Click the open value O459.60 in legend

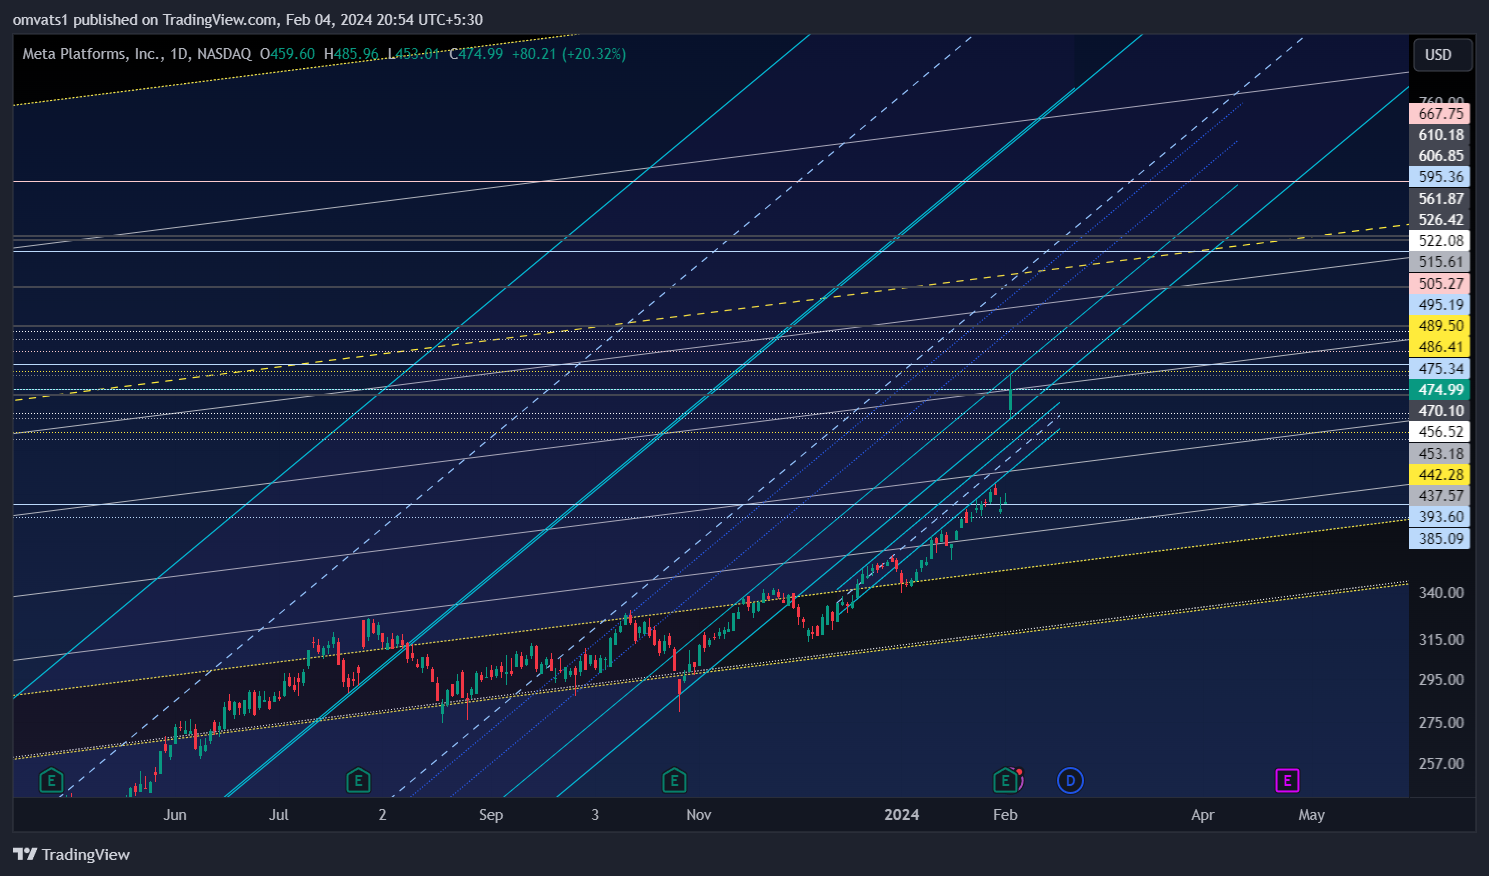(287, 54)
